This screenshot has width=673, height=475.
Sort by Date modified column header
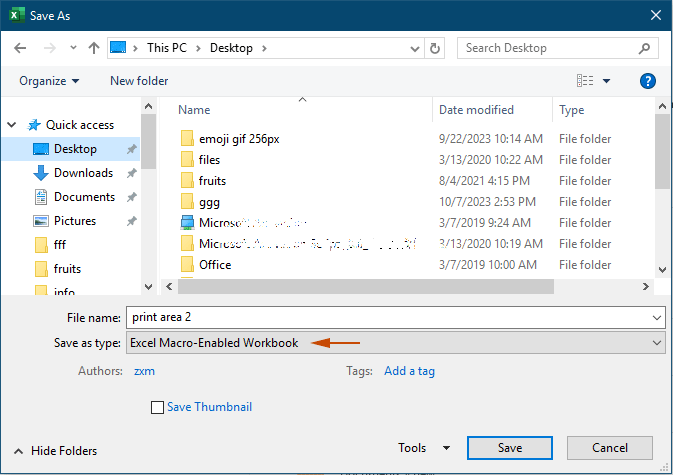pos(476,110)
